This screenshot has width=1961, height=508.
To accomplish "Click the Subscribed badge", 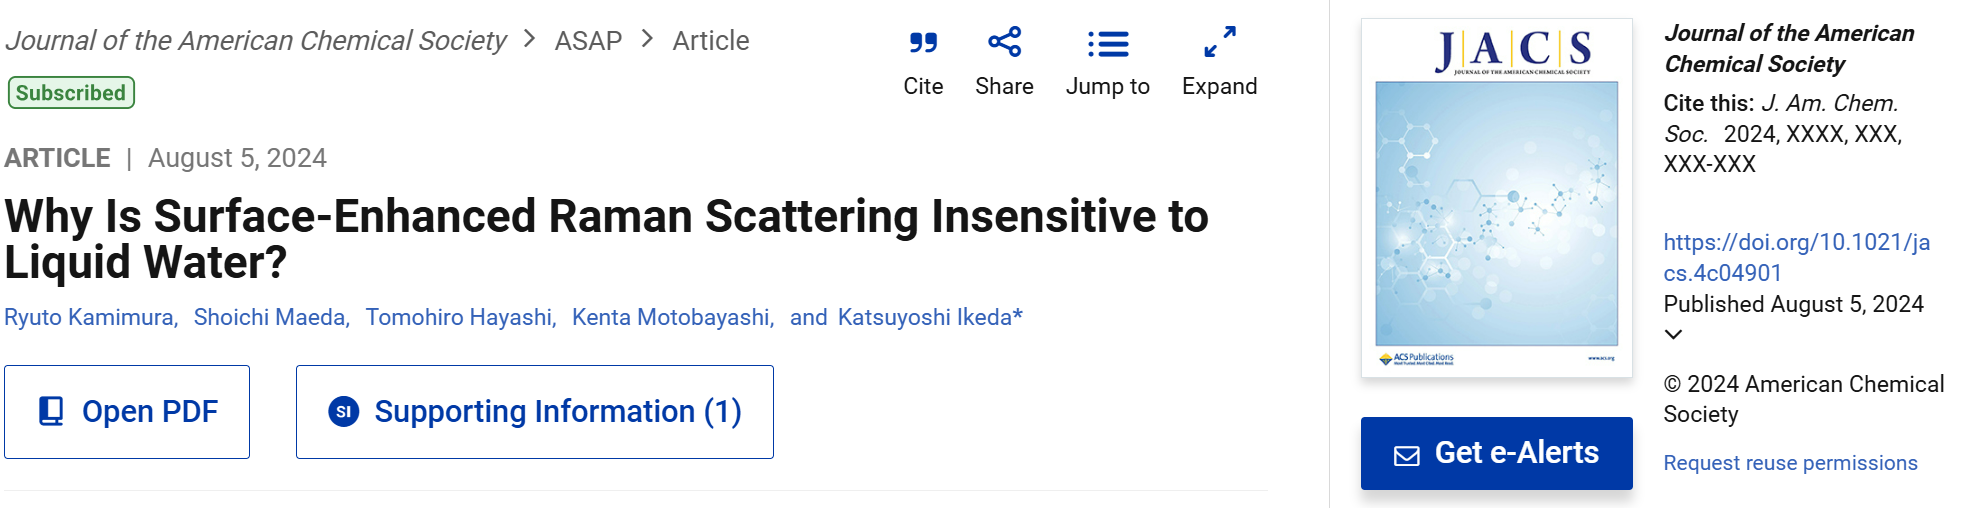I will 71,93.
